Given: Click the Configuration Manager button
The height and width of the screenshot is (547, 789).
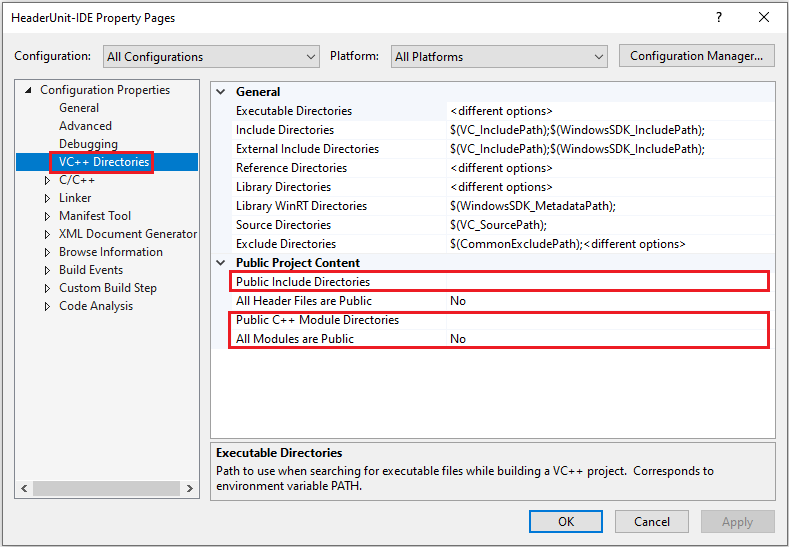Looking at the screenshot, I should coord(696,56).
